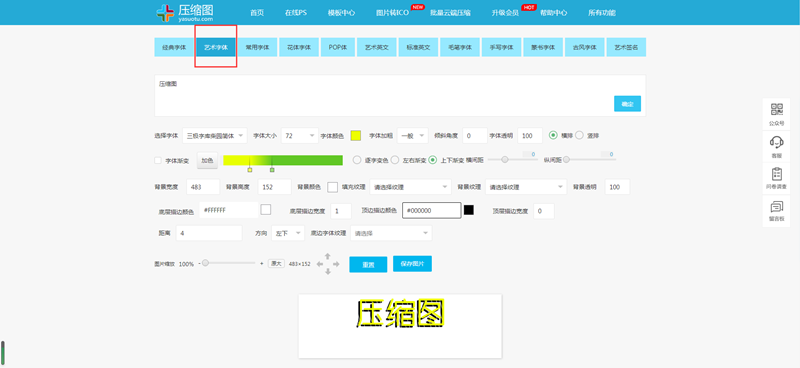Screen dimensions: 800x368
Task: Open the black 顶边描边颜色 swatch
Action: [x=468, y=210]
